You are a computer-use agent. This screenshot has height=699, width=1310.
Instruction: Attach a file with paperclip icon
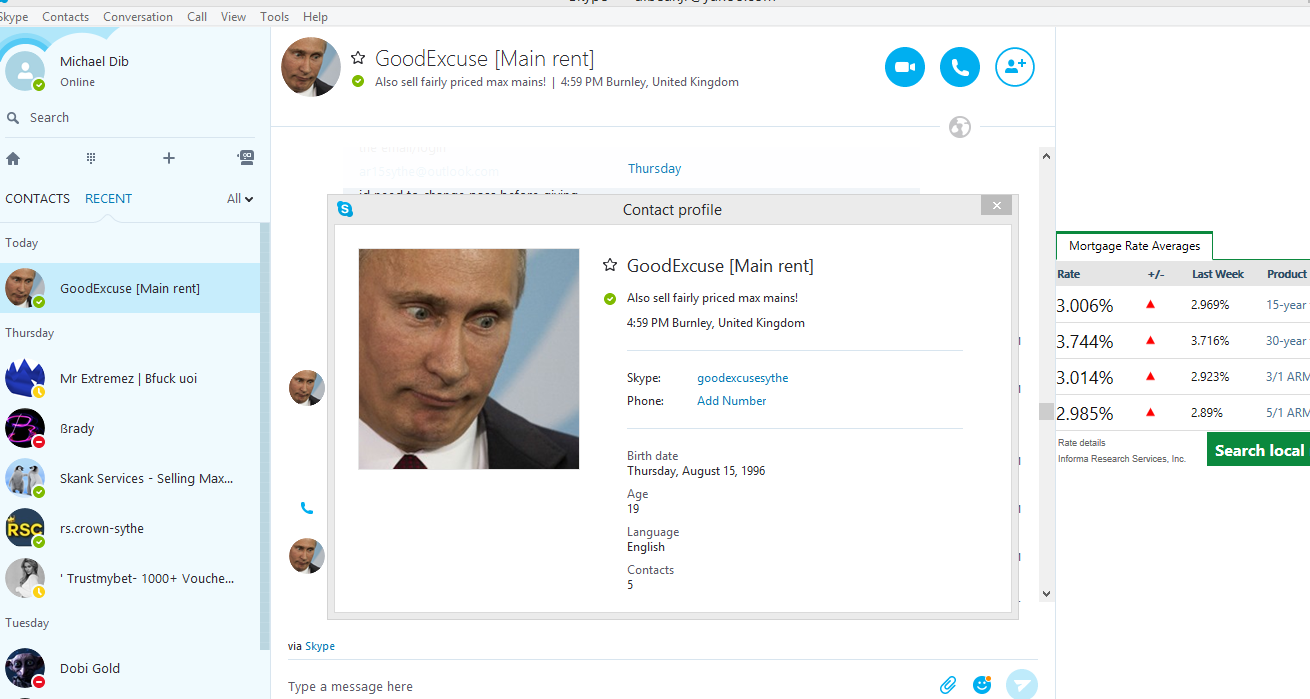click(x=948, y=685)
